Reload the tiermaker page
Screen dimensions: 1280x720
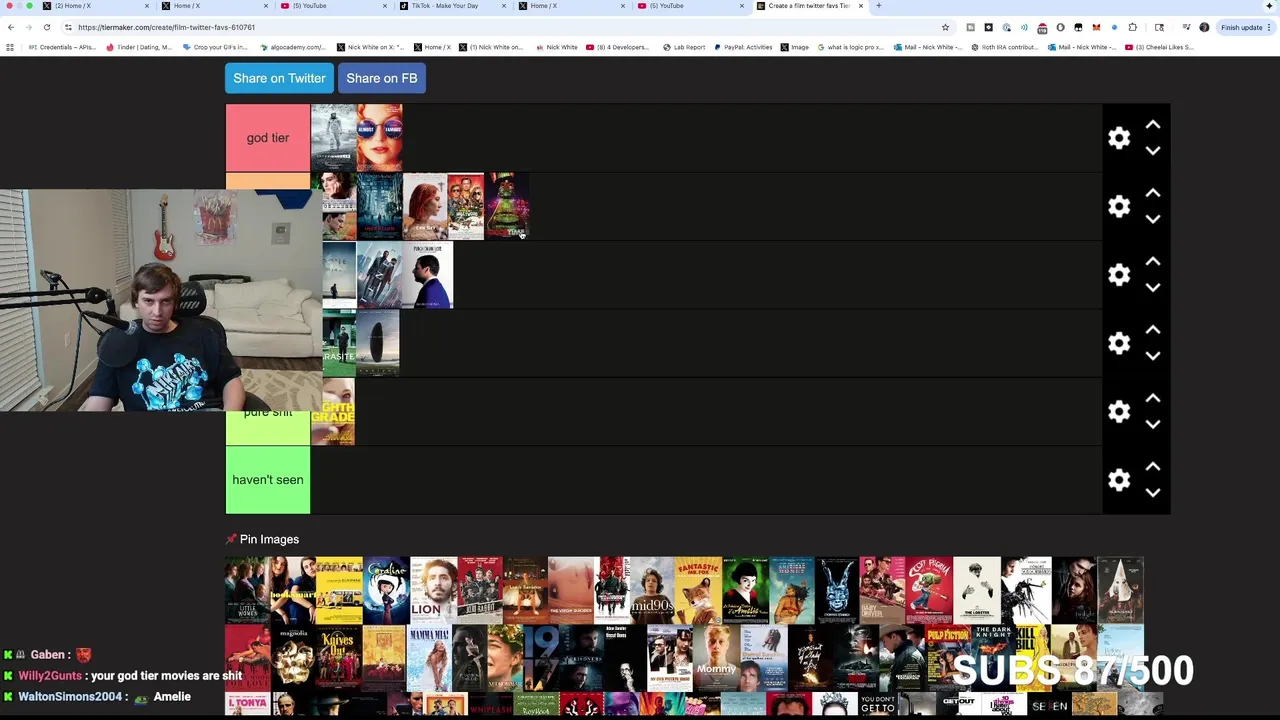point(47,27)
